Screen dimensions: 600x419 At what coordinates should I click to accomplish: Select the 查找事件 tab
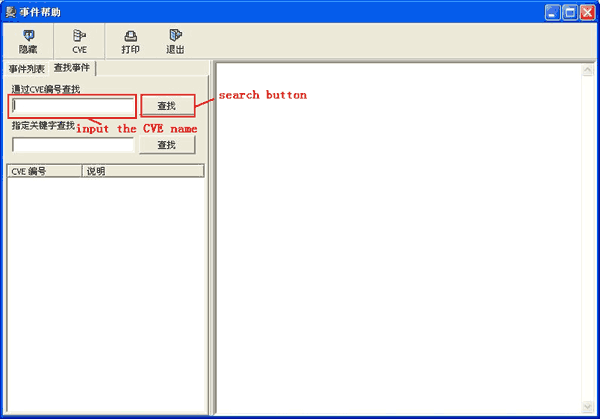point(72,68)
